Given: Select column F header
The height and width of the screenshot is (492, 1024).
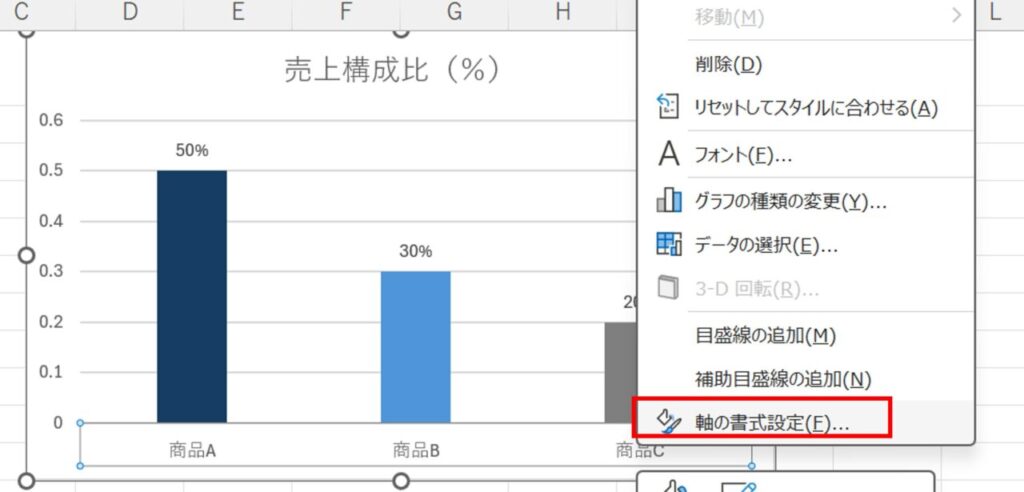Looking at the screenshot, I should (346, 13).
